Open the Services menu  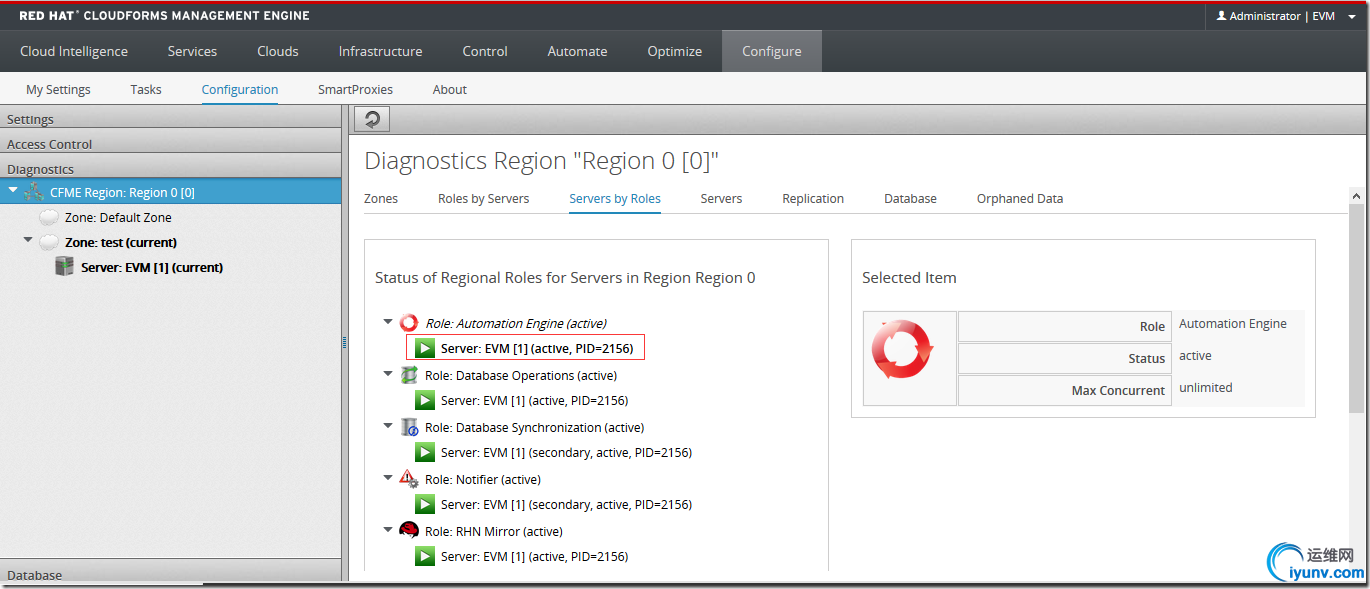pos(192,51)
